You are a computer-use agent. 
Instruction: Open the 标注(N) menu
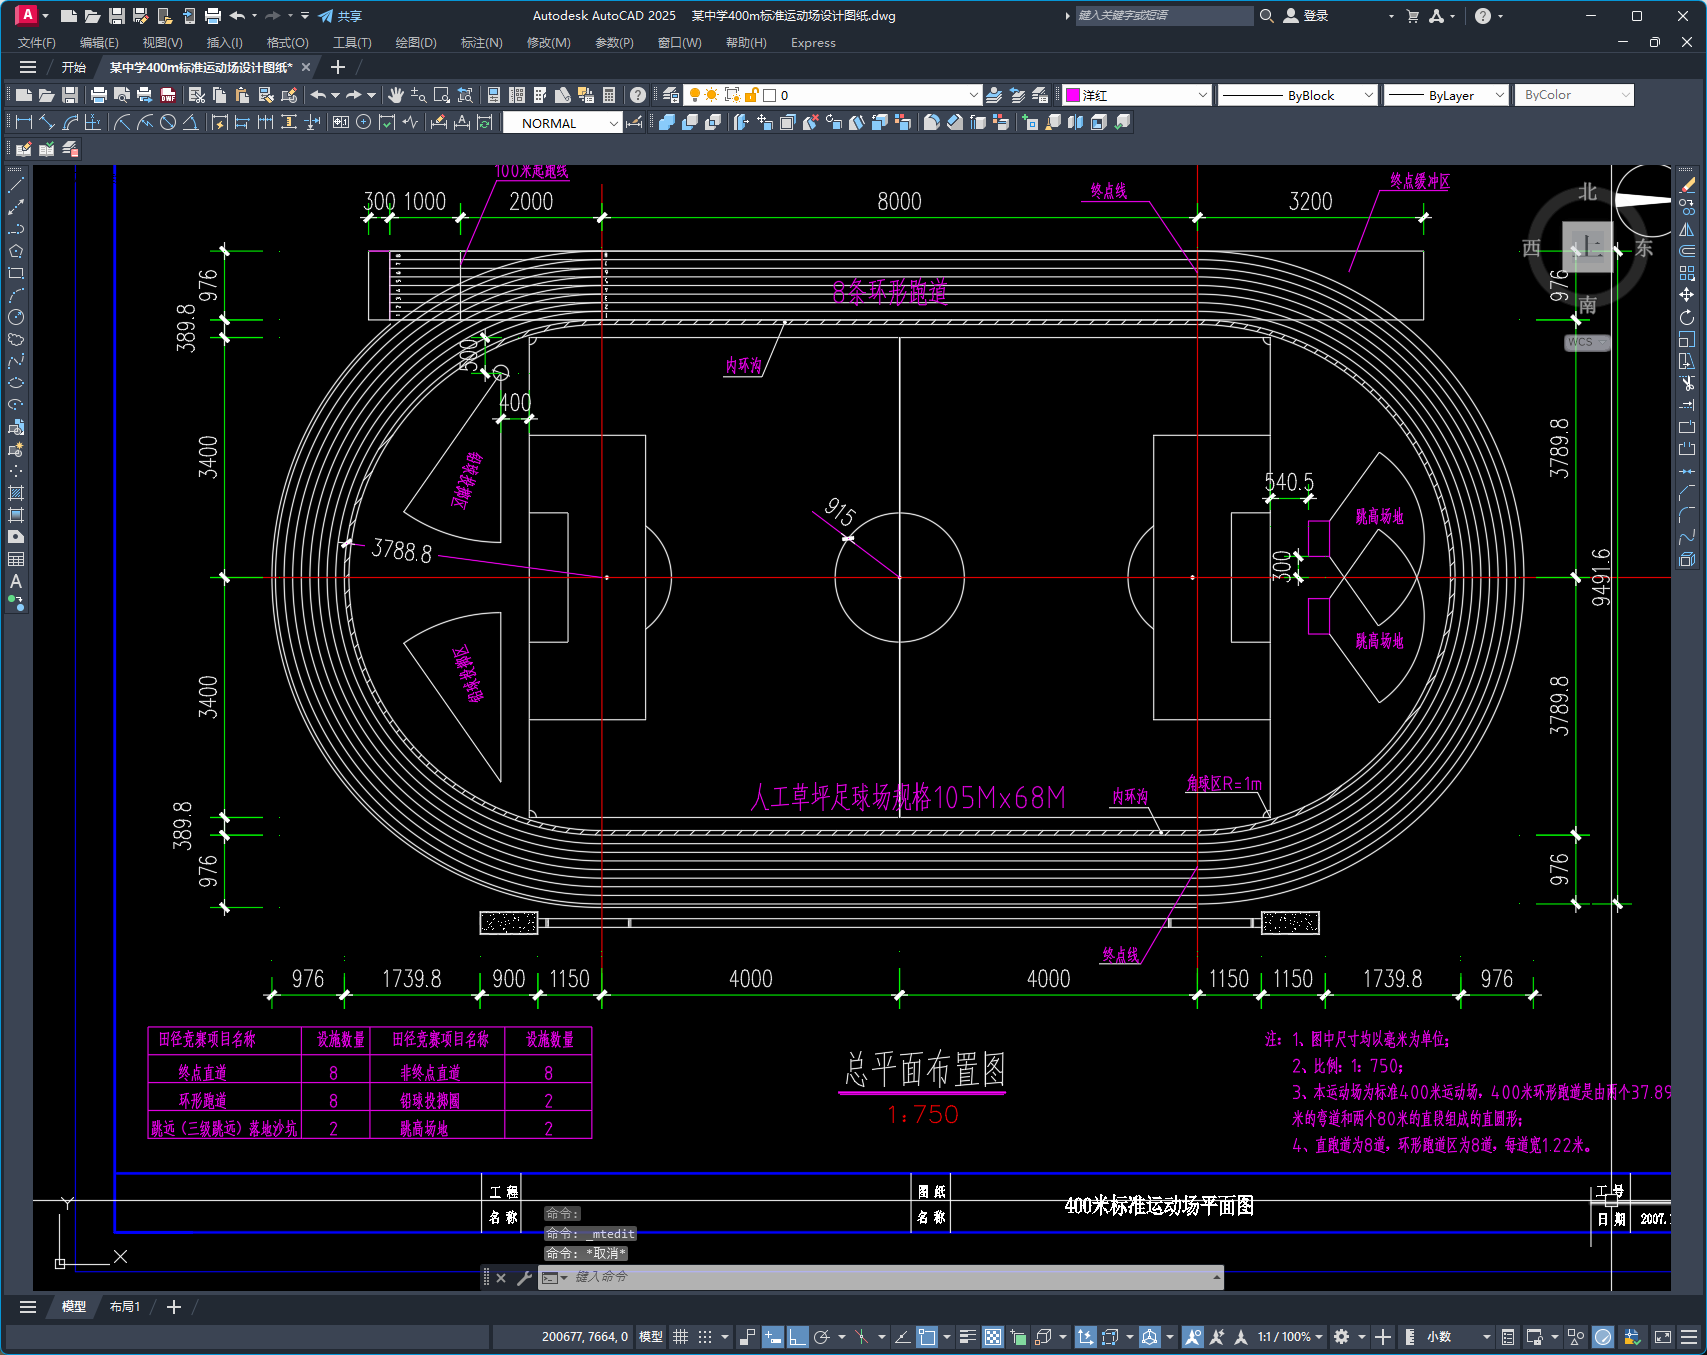click(x=481, y=43)
